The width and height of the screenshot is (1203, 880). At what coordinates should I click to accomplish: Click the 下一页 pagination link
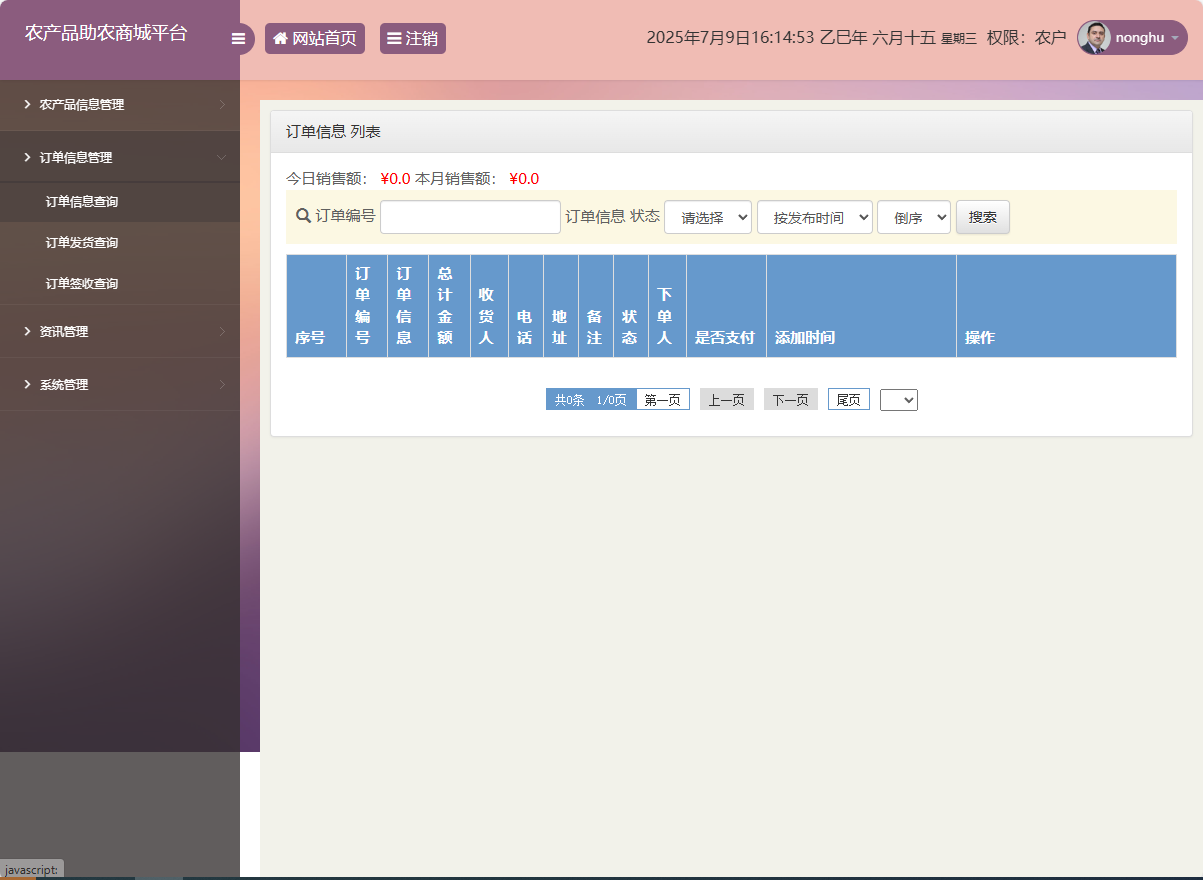tap(790, 399)
